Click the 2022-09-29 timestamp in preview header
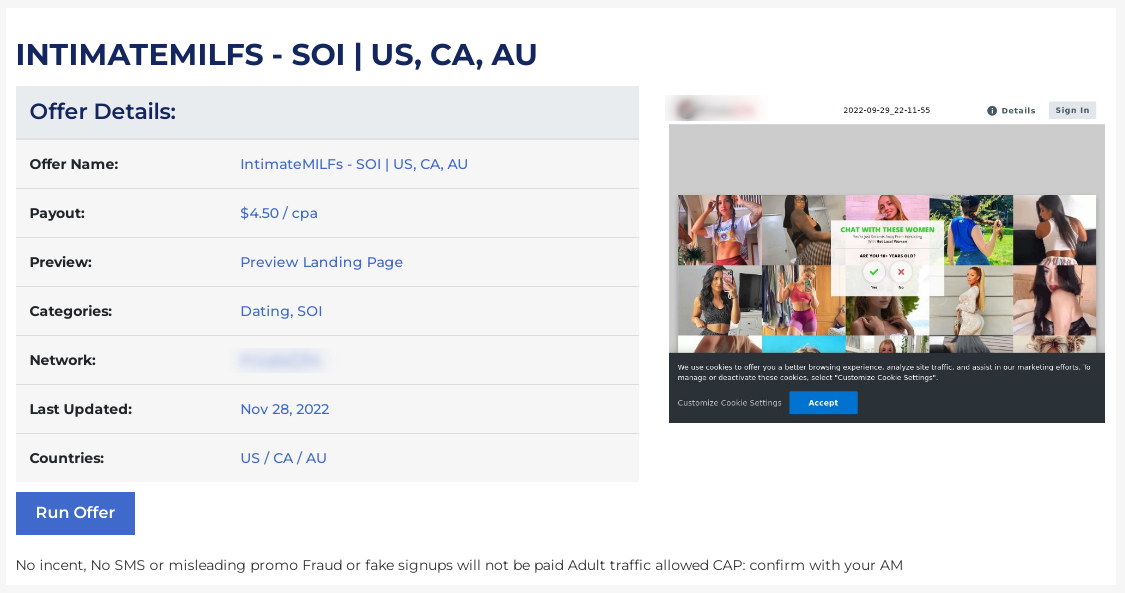1125x593 pixels. [x=886, y=111]
